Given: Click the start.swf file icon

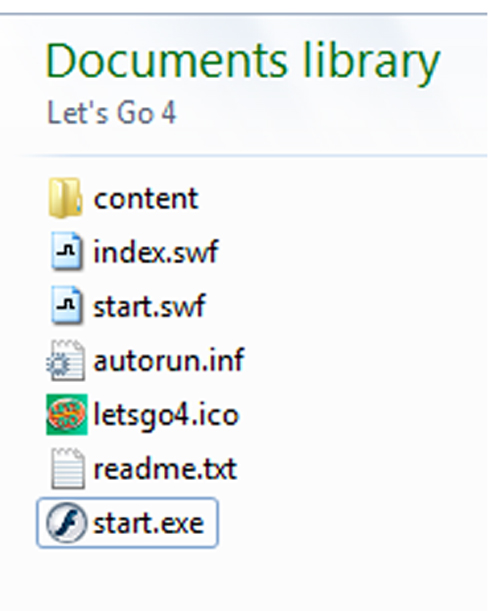Looking at the screenshot, I should (66, 305).
